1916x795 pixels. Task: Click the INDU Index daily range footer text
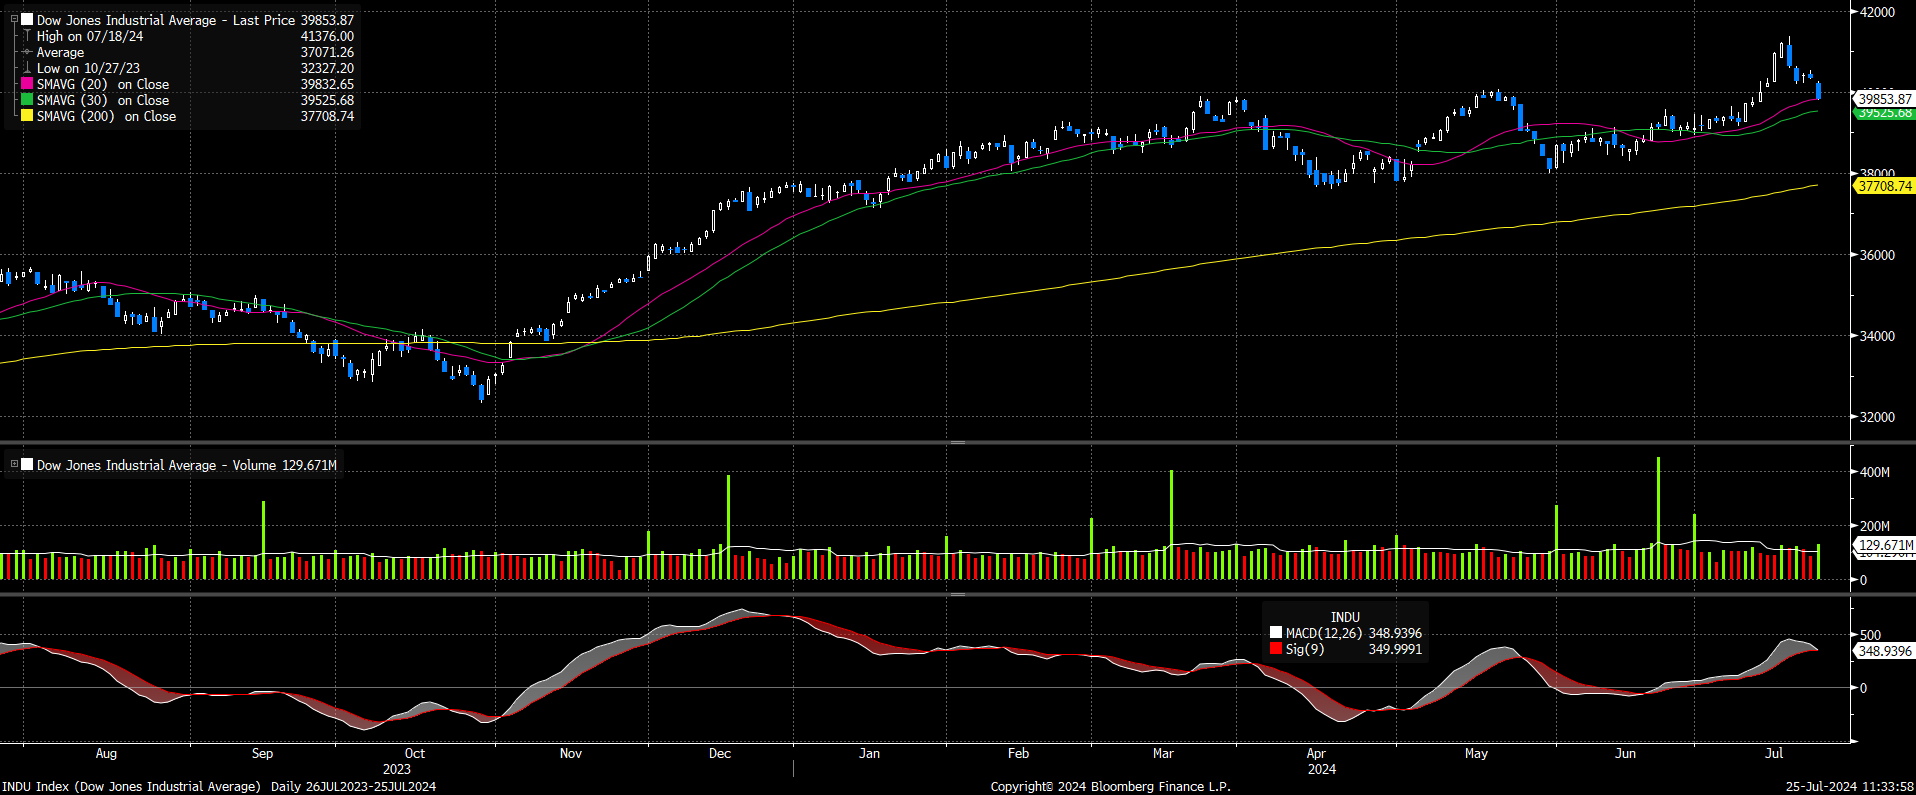point(219,787)
